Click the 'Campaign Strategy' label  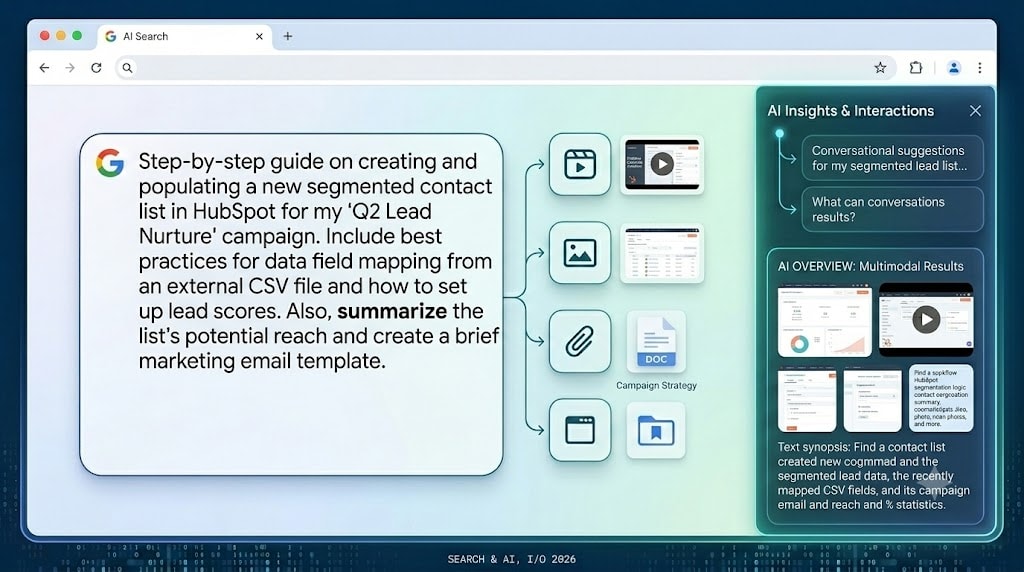click(656, 385)
